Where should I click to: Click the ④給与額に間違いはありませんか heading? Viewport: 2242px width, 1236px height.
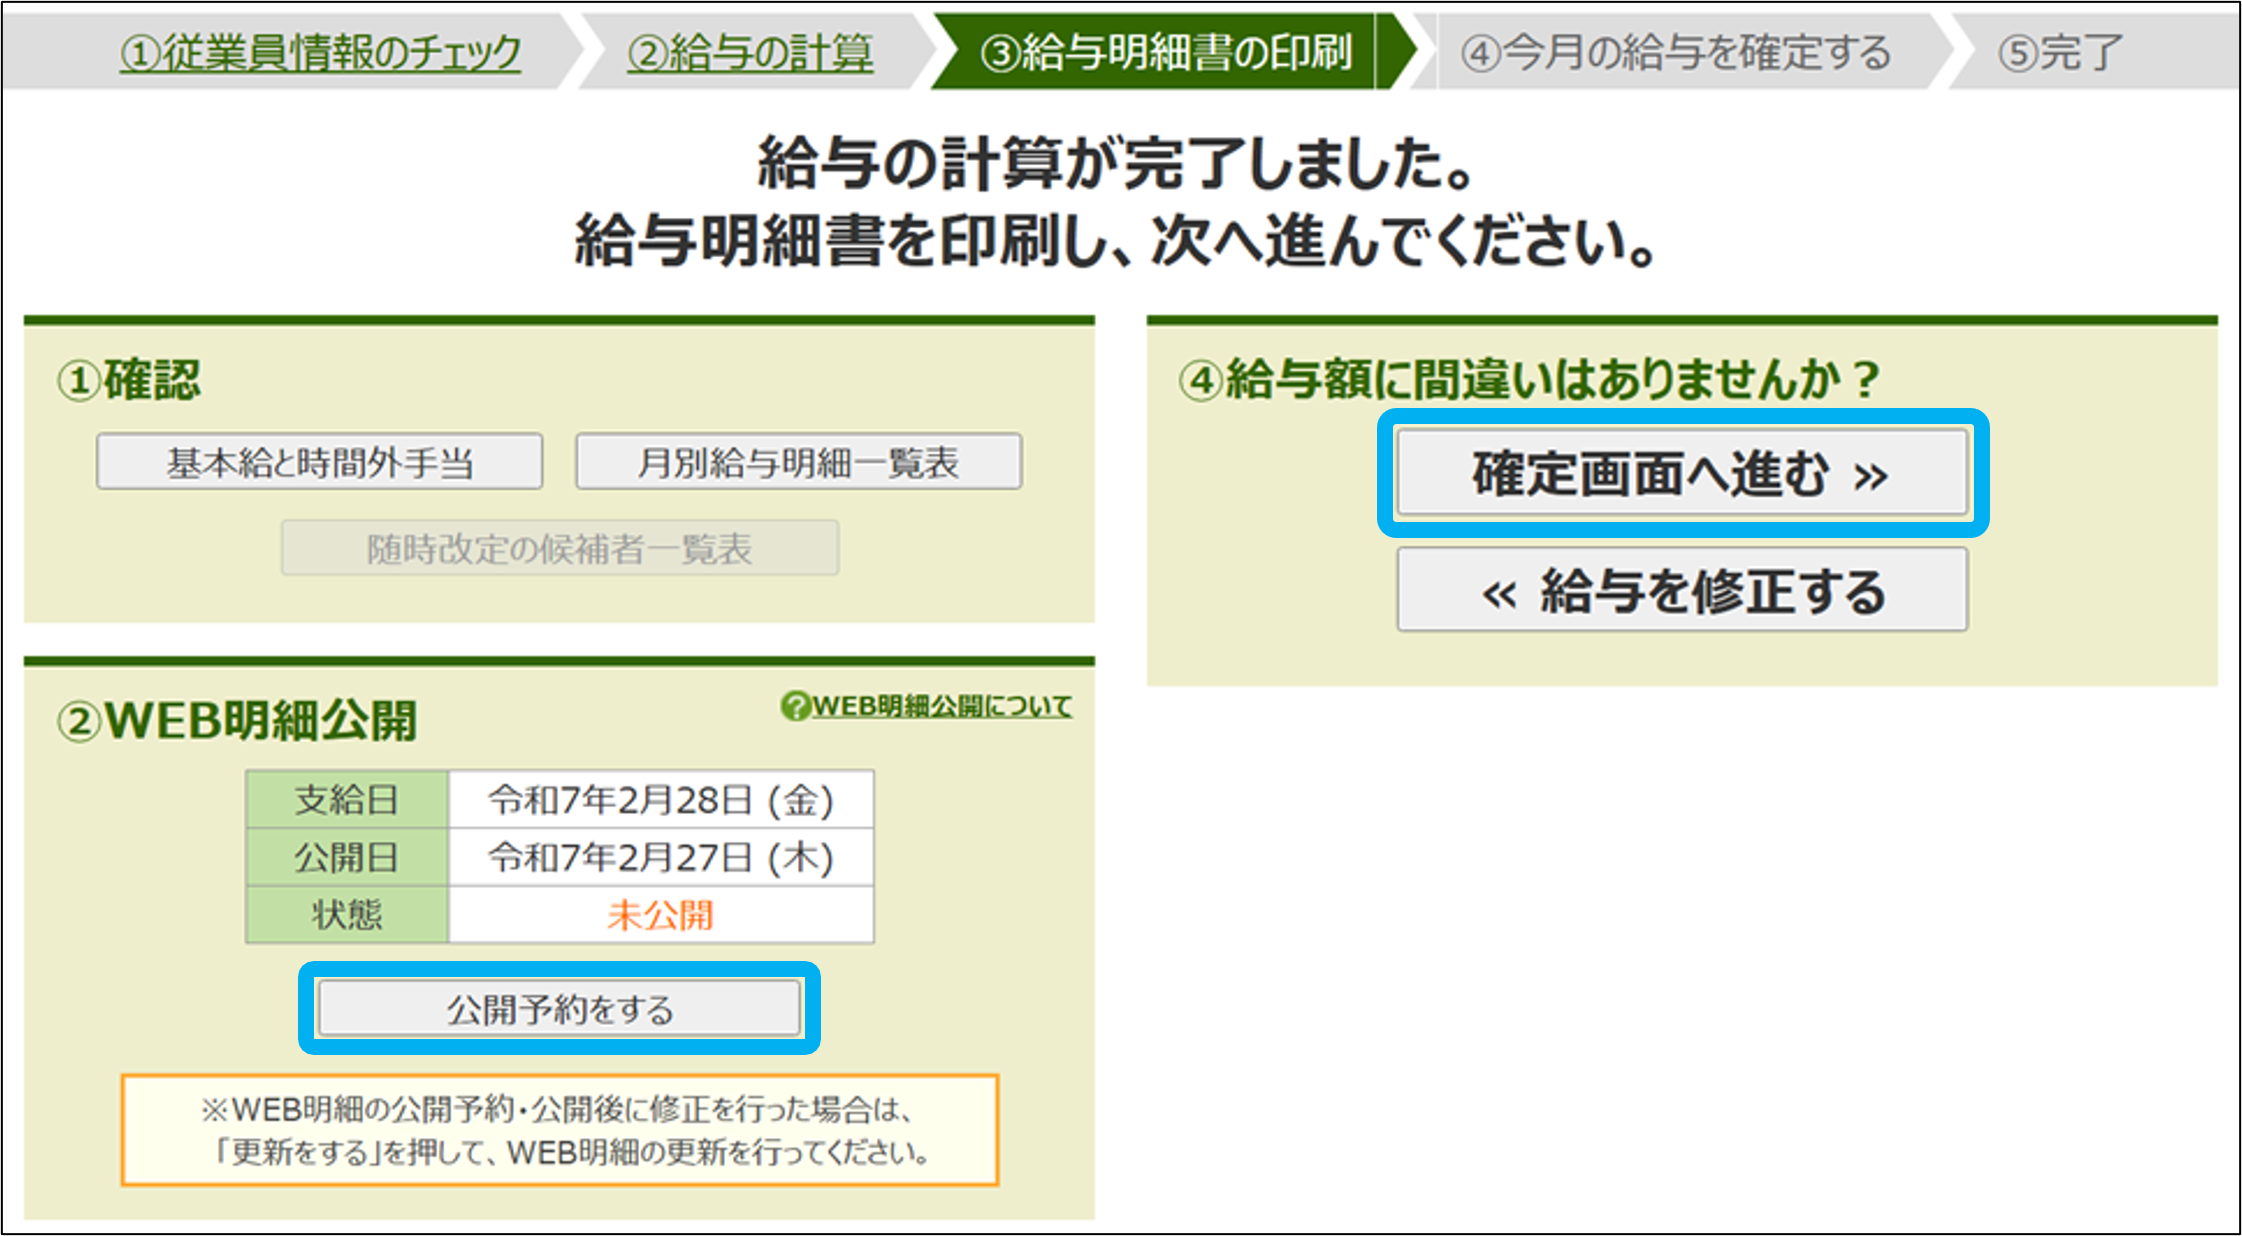pyautogui.click(x=1528, y=380)
